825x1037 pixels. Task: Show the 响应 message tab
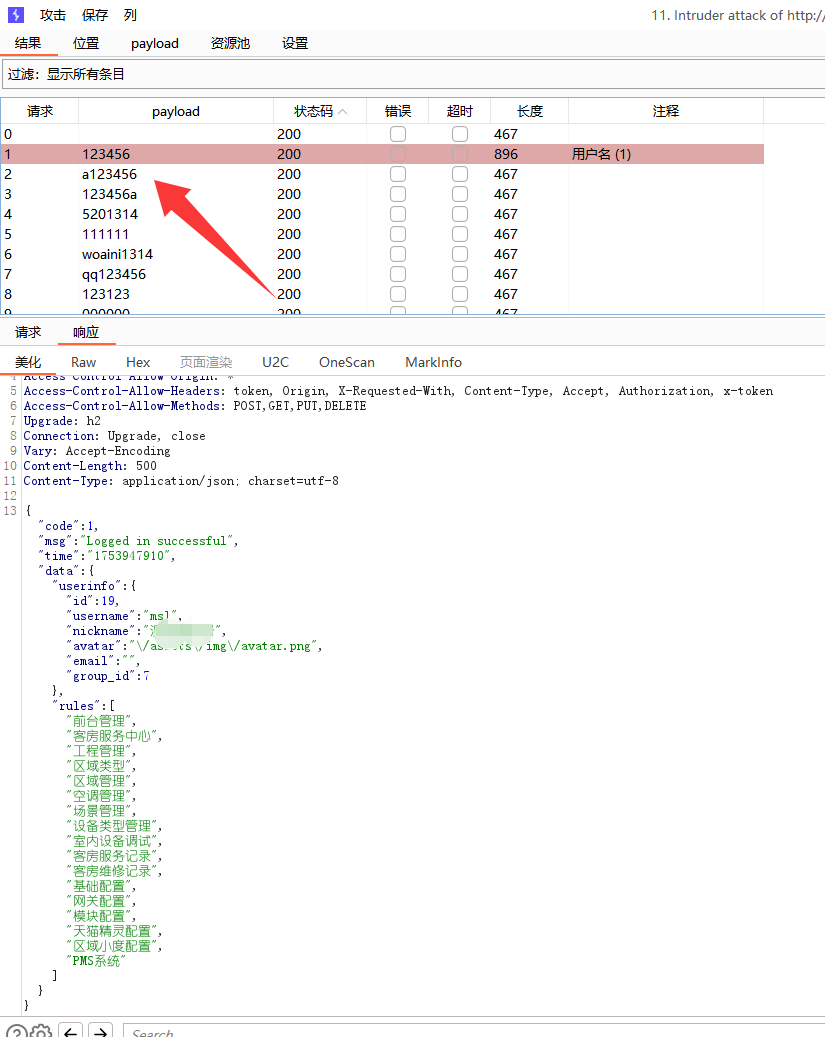point(86,332)
